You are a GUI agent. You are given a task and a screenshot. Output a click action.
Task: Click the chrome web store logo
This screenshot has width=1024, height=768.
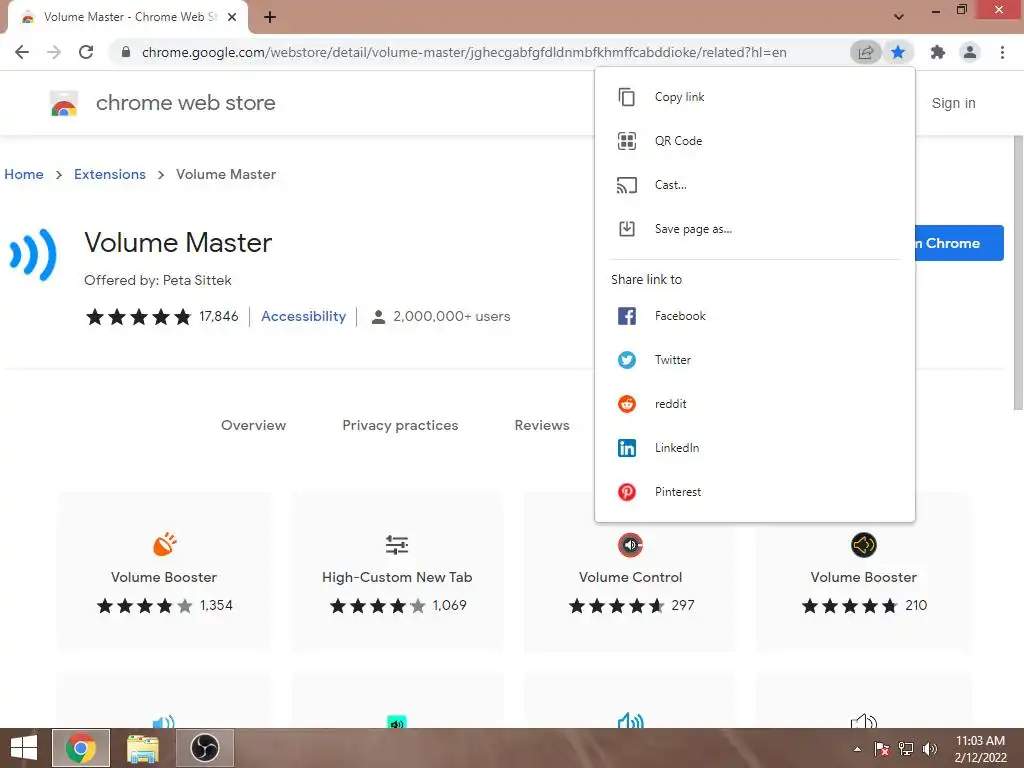pyautogui.click(x=64, y=103)
